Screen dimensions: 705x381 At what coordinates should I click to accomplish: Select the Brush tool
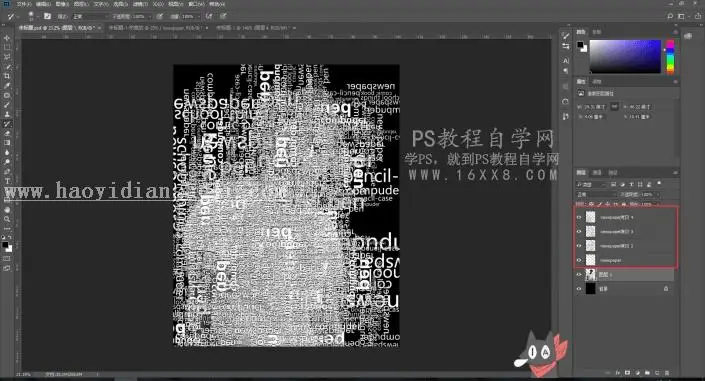point(7,105)
